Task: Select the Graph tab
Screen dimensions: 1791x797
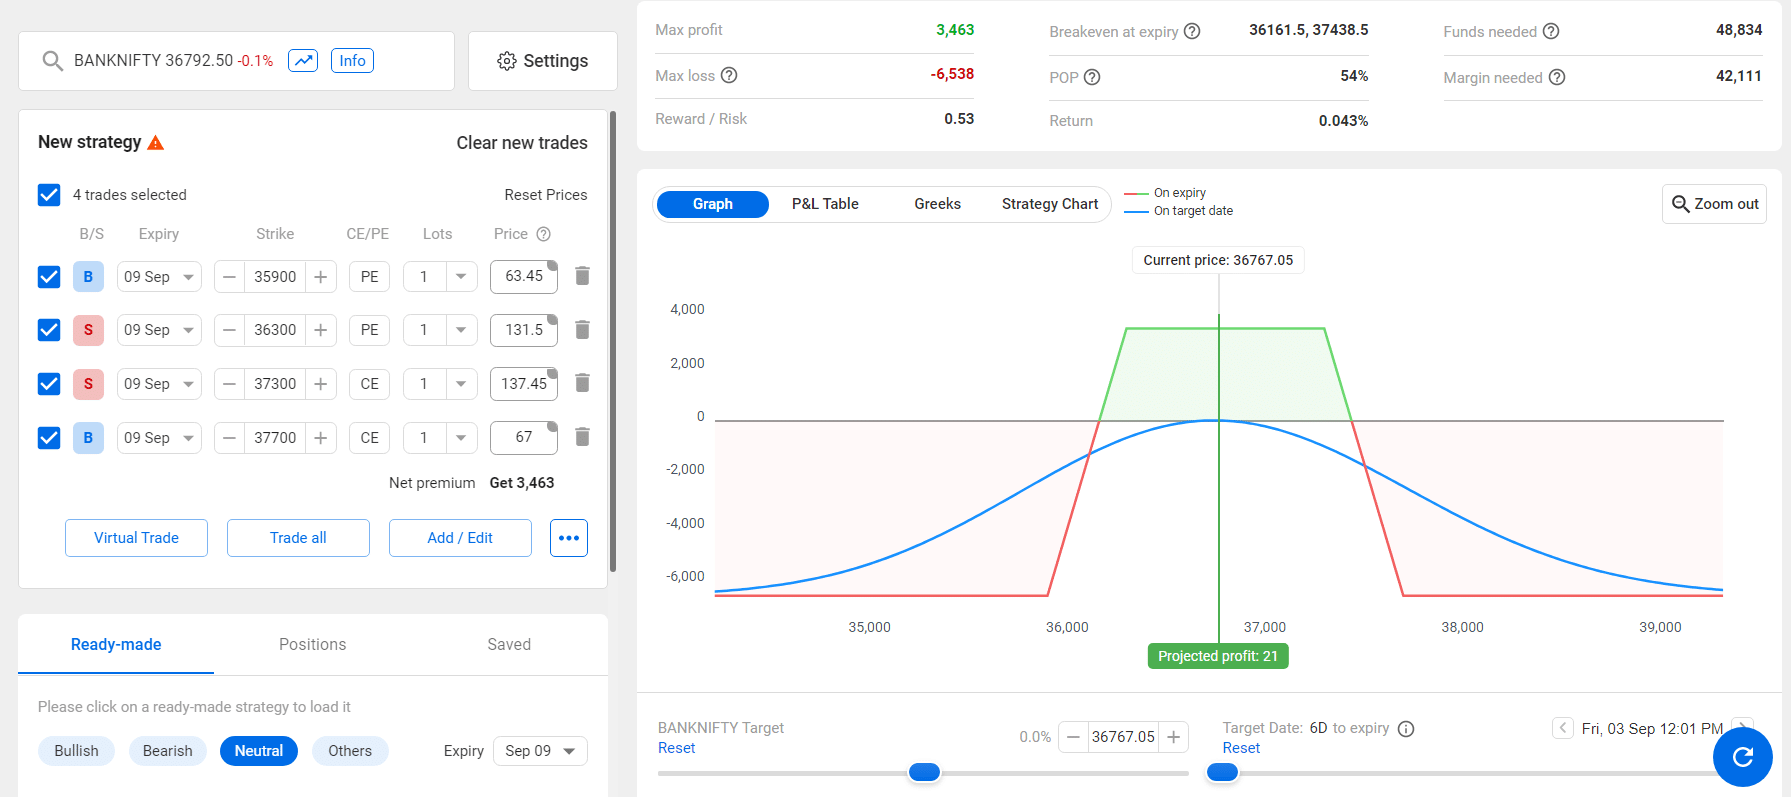Action: (713, 204)
